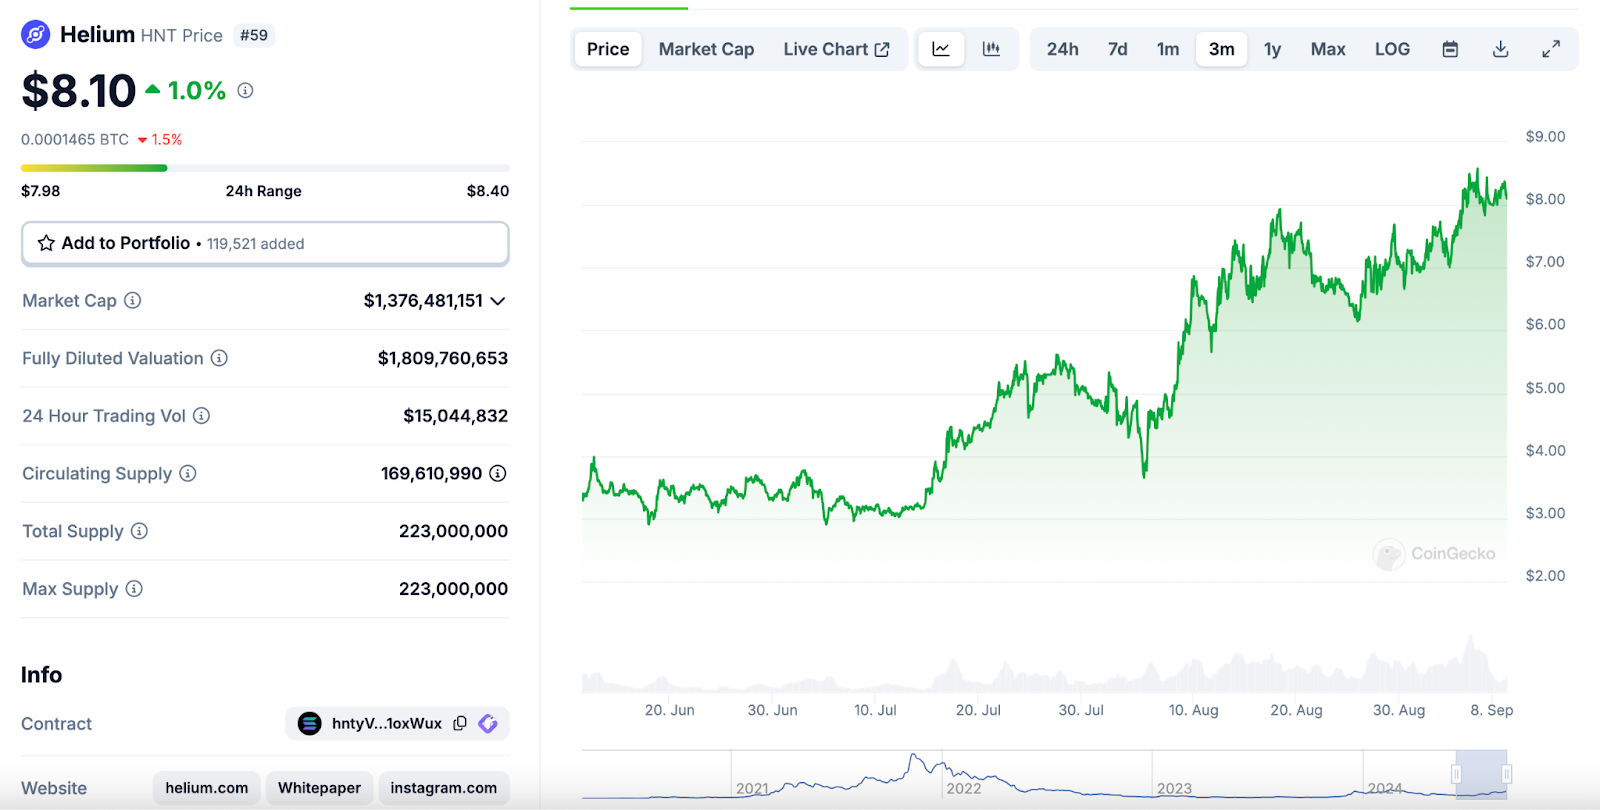Viewport: 1600px width, 810px height.
Task: Expand chart to fullscreen icon
Action: pyautogui.click(x=1551, y=49)
